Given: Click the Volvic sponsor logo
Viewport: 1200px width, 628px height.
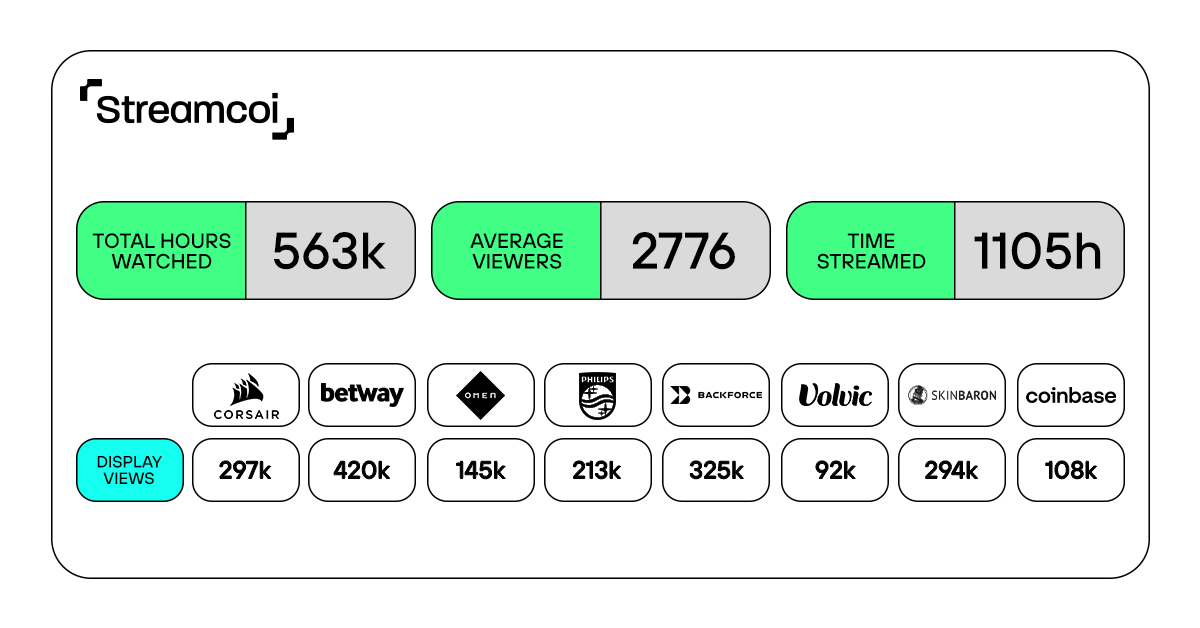Looking at the screenshot, I should pyautogui.click(x=835, y=395).
